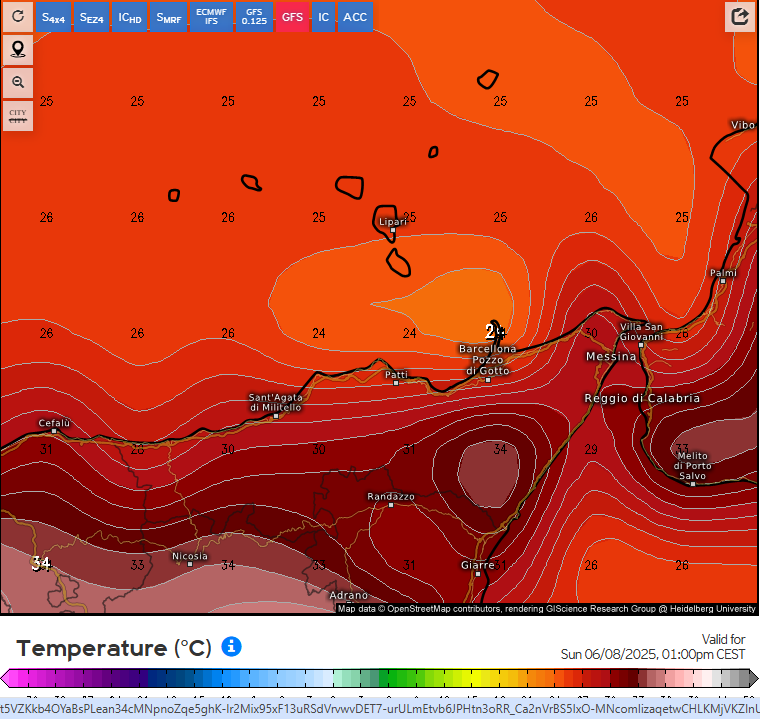Click the Lipari island marker
This screenshot has width=760, height=719.
(x=393, y=229)
